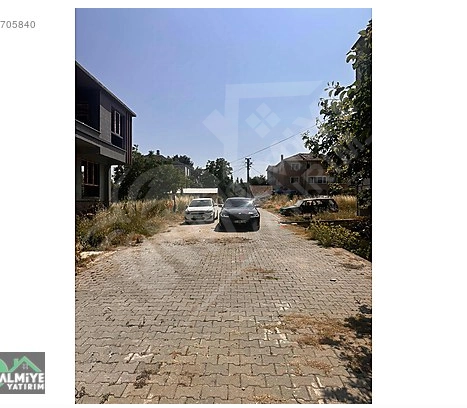Select the listing number ending 705840
Image resolution: width=467 pixels, height=408 pixels.
(x=18, y=25)
